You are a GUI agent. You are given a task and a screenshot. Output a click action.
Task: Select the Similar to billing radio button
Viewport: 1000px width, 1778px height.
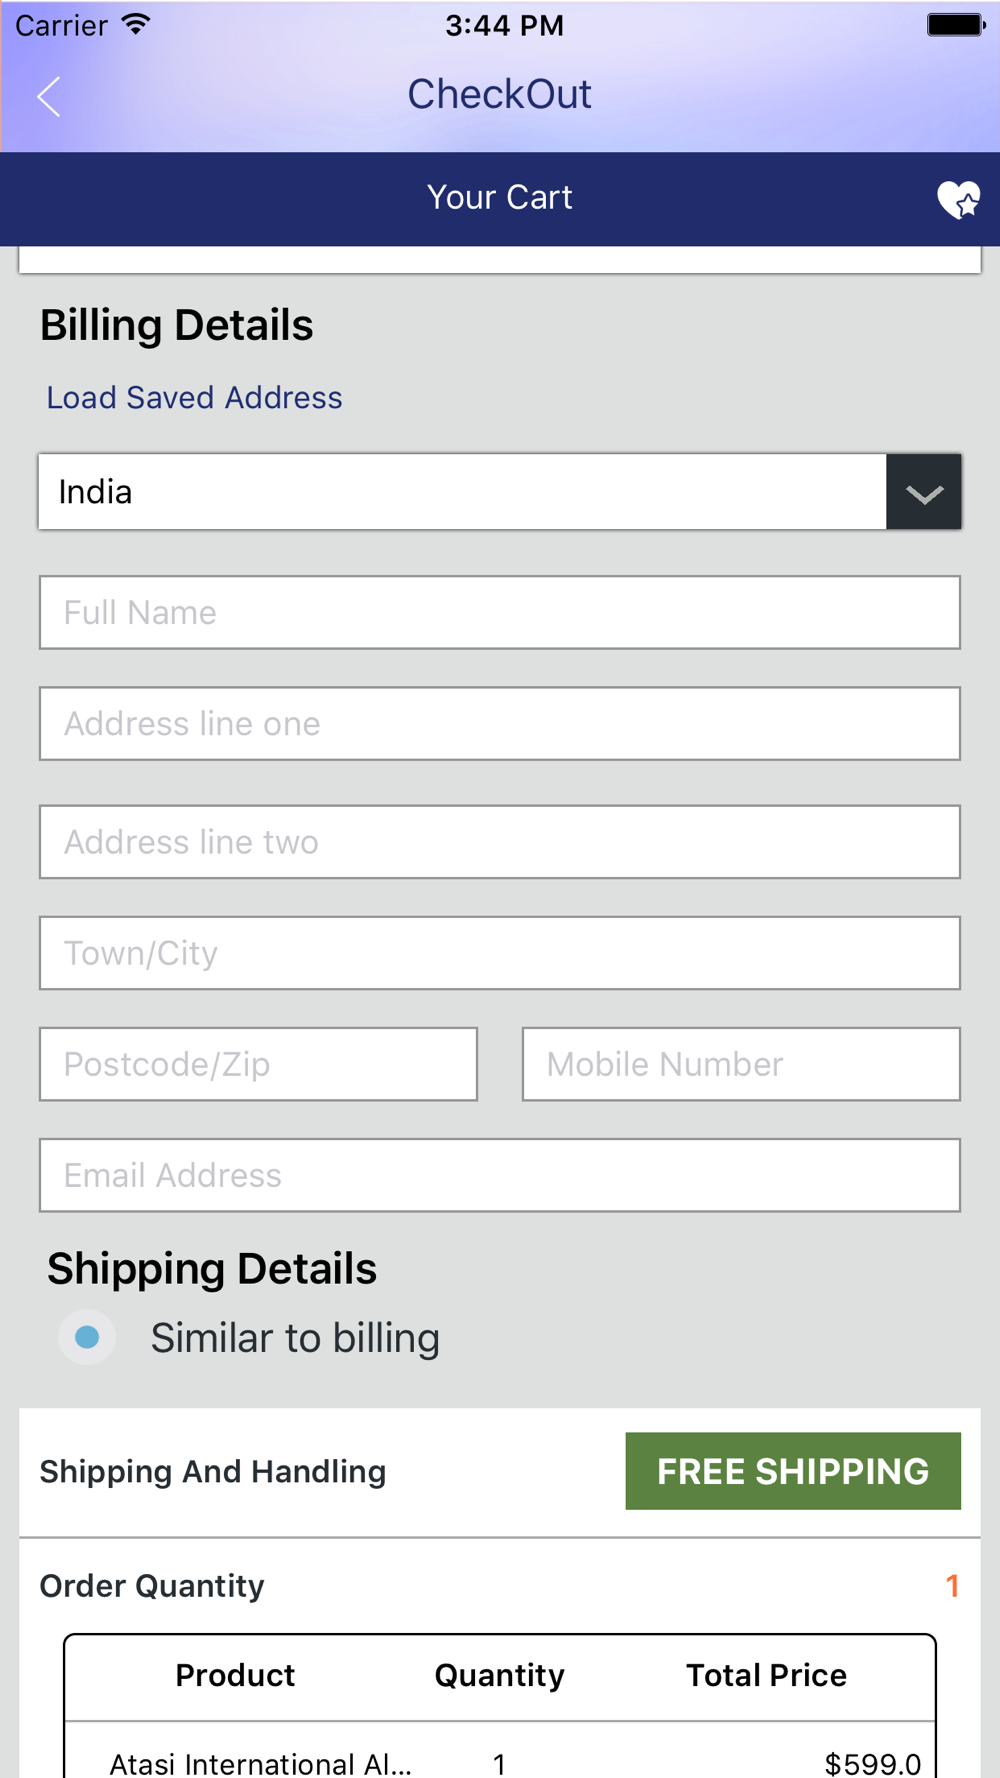click(x=88, y=1337)
